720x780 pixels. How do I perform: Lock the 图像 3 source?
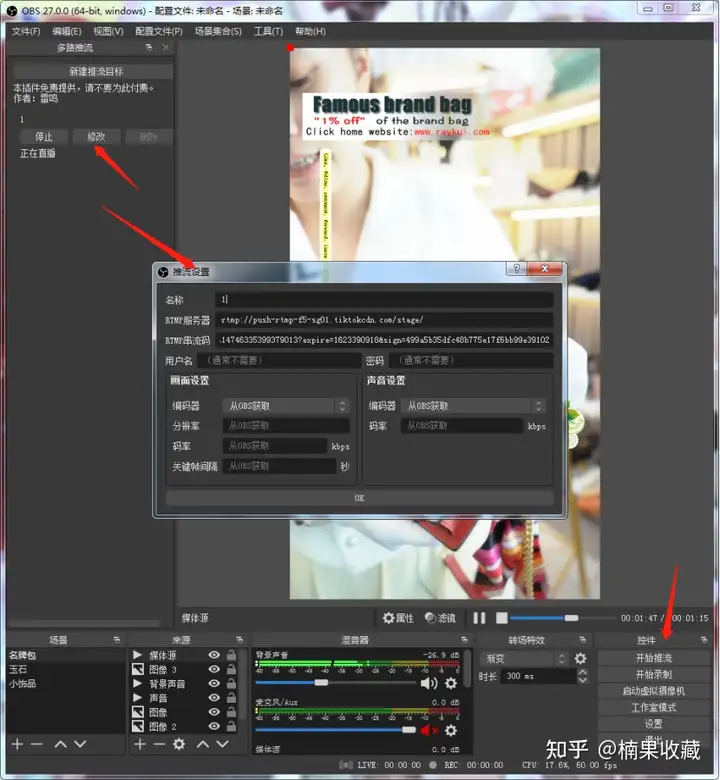[x=231, y=669]
